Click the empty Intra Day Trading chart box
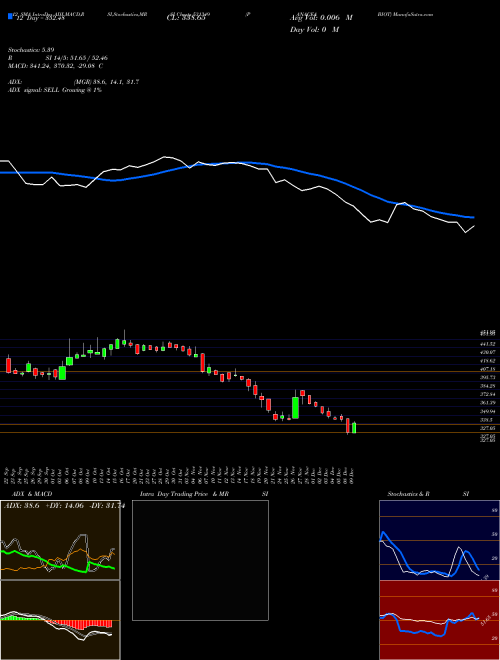 coord(200,560)
